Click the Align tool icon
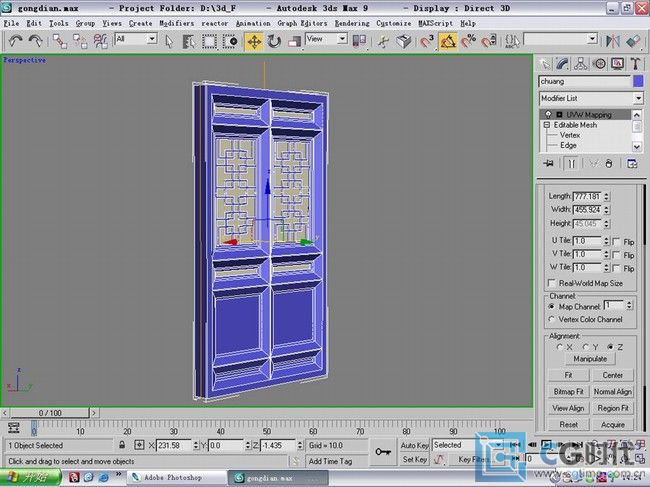The width and height of the screenshot is (650, 487). 633,41
